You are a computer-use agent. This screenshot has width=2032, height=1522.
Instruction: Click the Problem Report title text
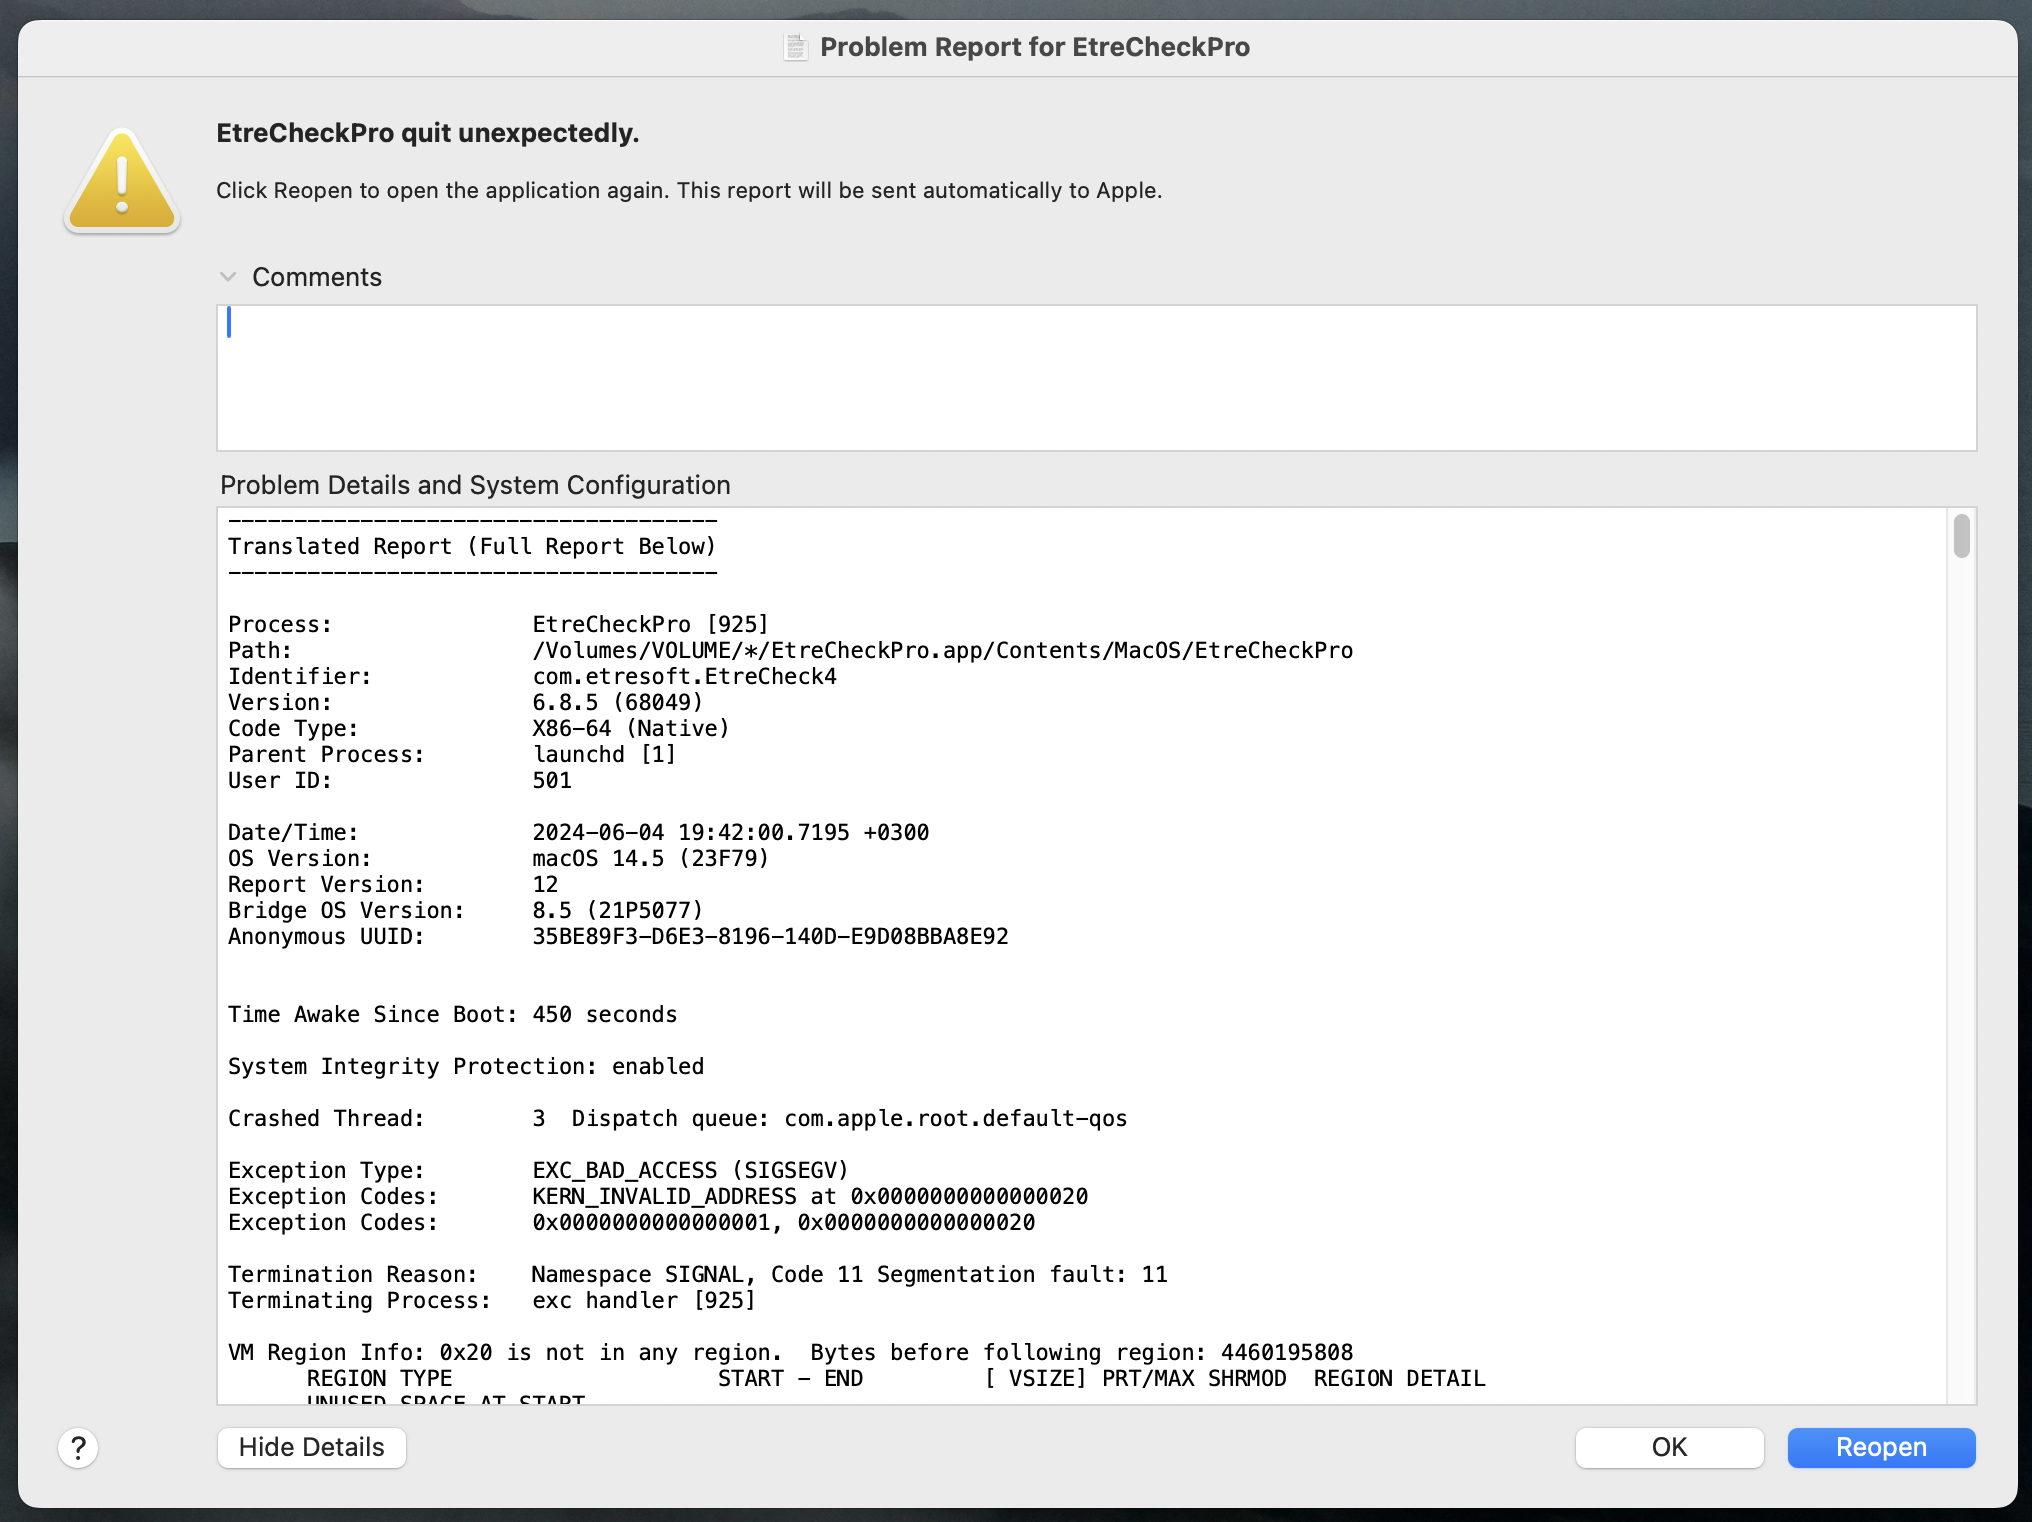[x=1034, y=47]
